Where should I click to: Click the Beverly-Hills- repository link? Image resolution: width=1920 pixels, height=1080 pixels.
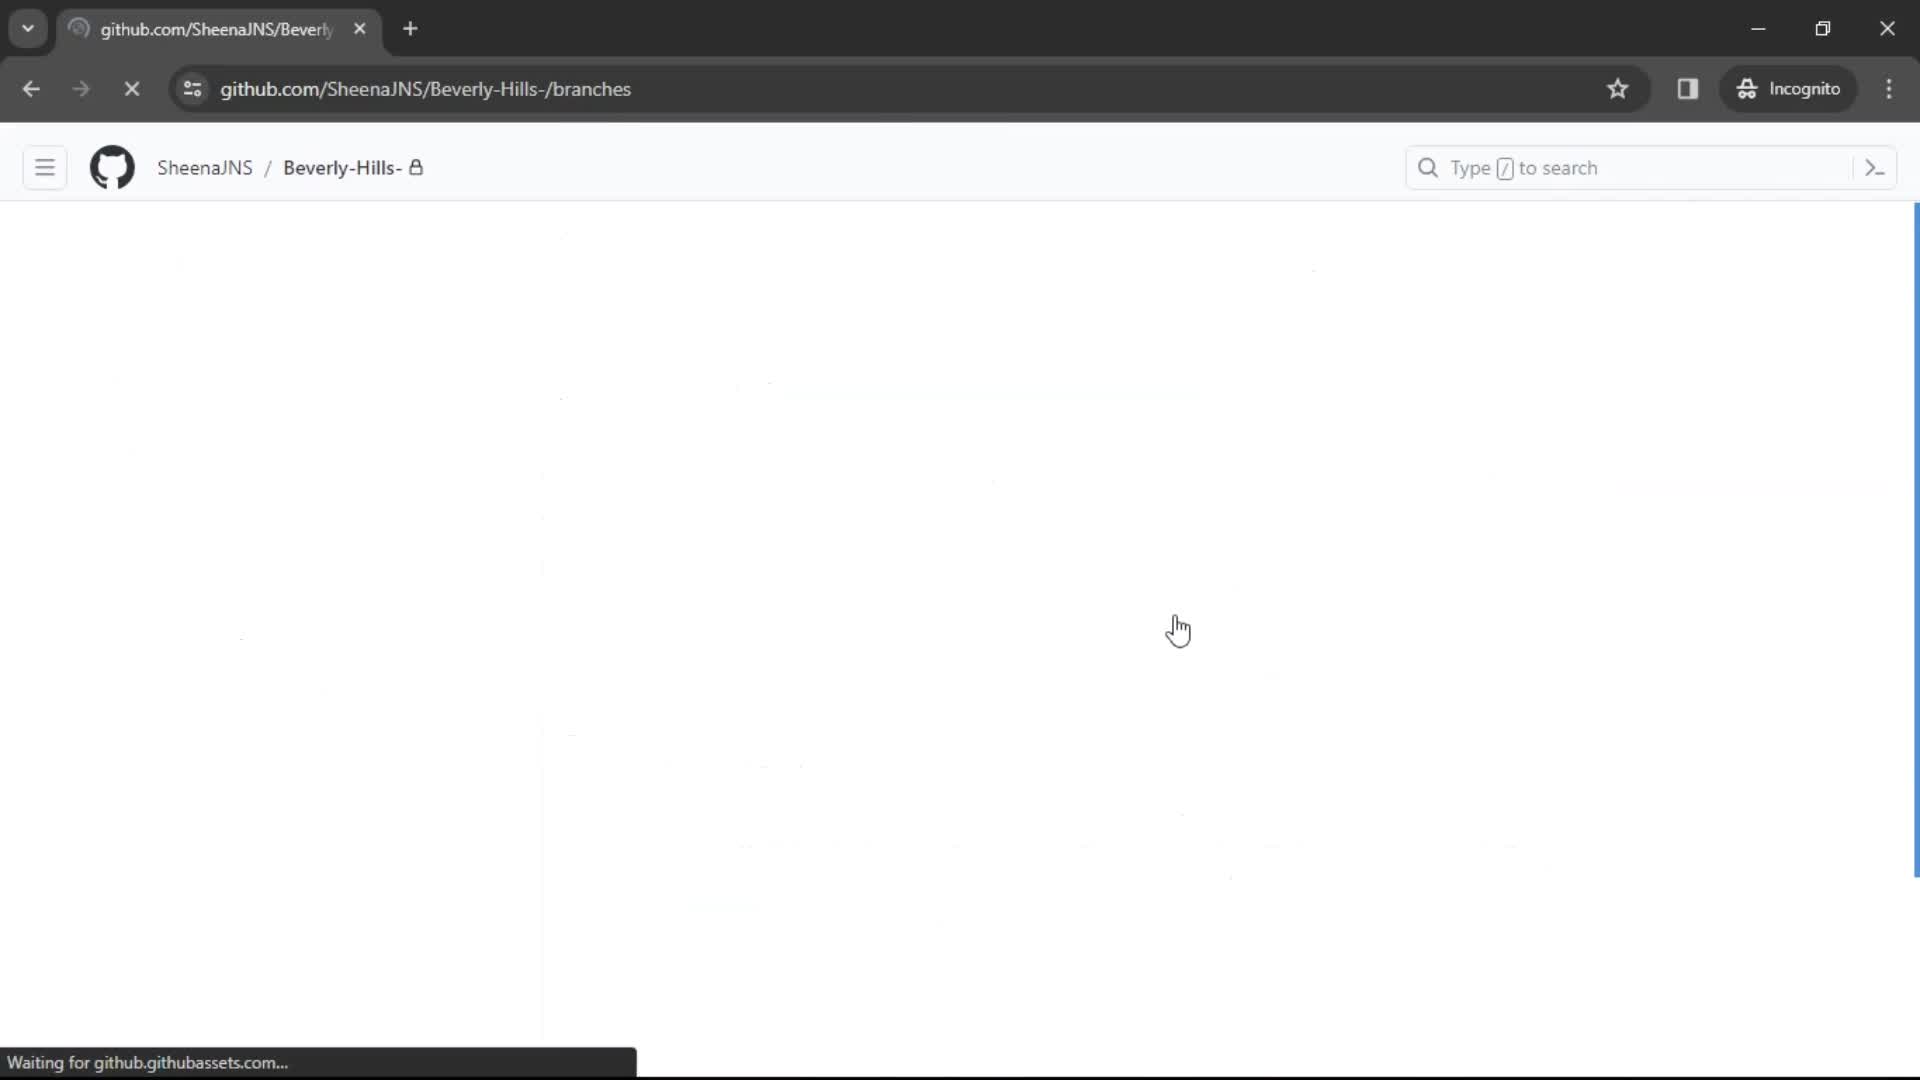pyautogui.click(x=342, y=167)
